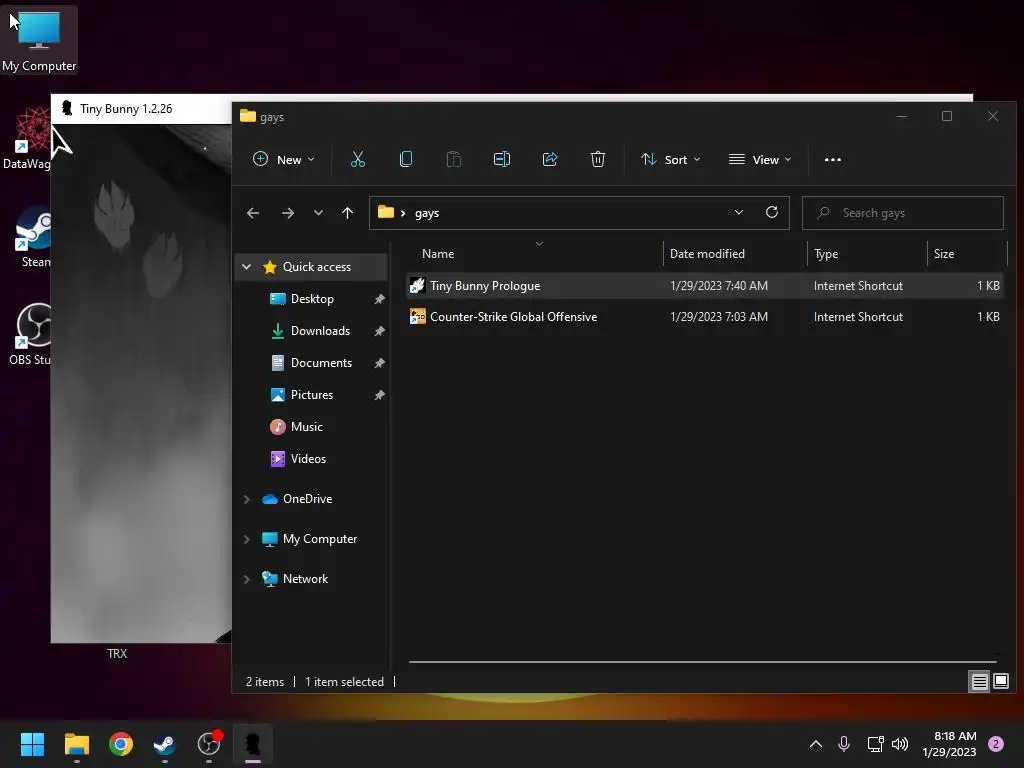Expand the Network tree node
This screenshot has width=1024, height=768.
(x=246, y=579)
